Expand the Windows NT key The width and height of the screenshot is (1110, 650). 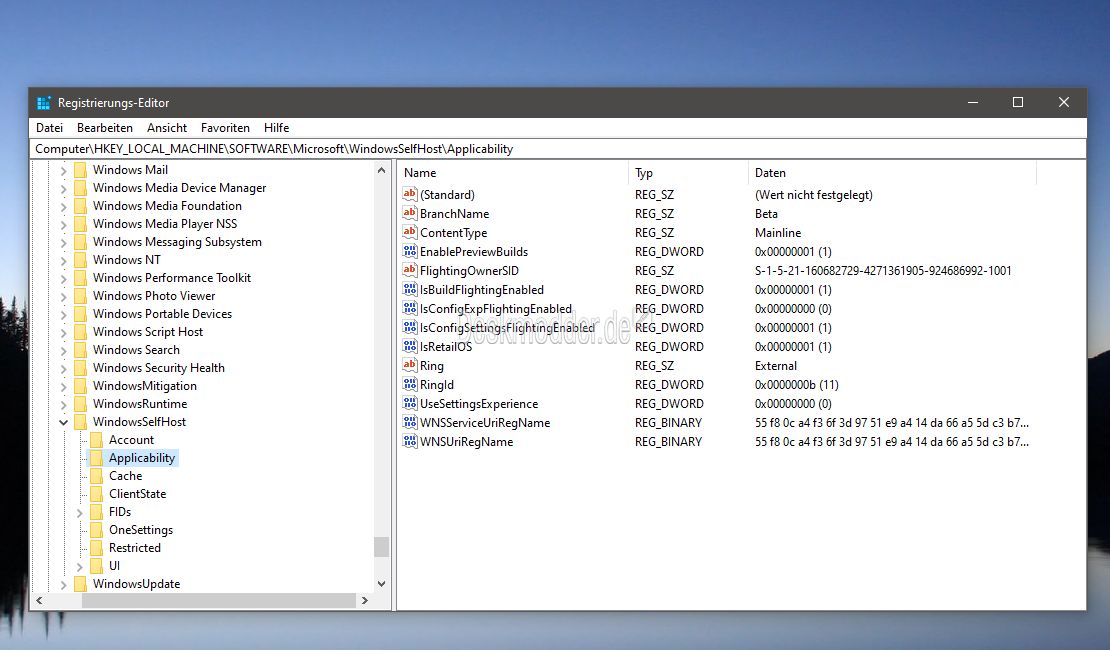63,260
